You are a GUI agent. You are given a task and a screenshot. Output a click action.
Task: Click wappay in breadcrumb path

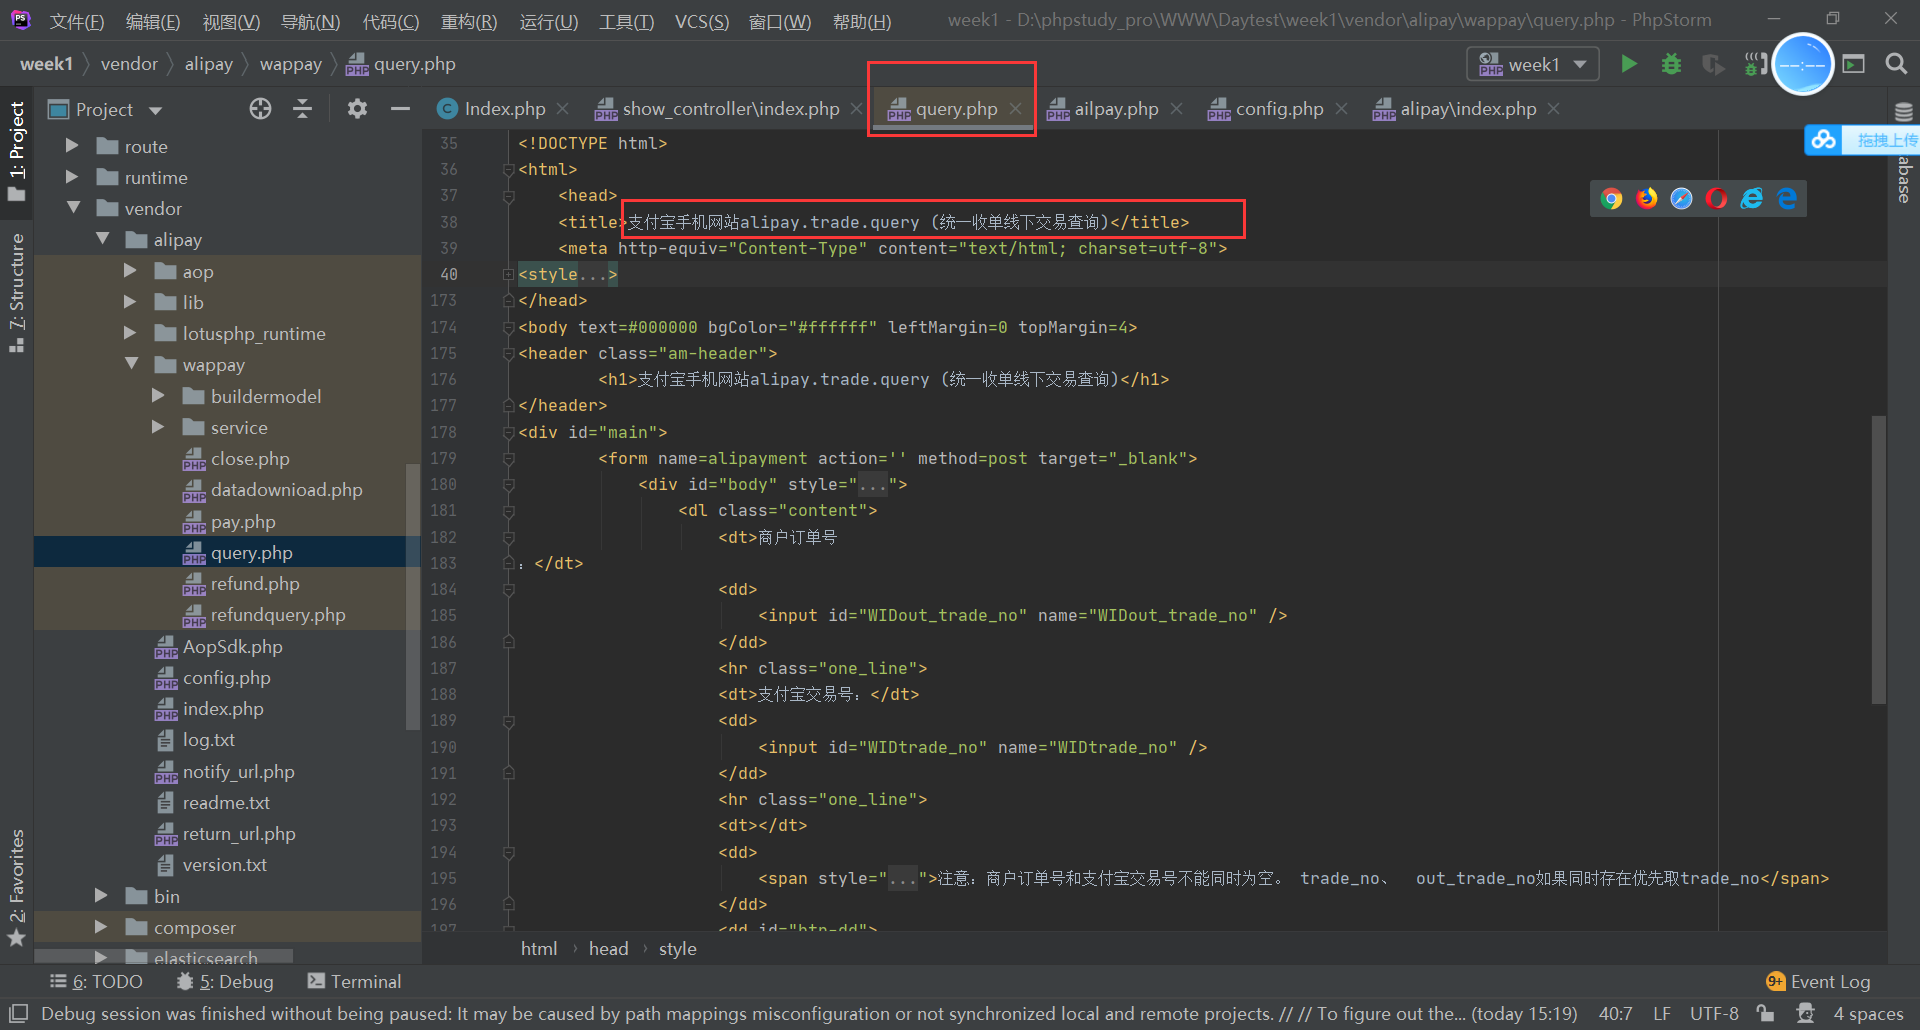(x=290, y=64)
